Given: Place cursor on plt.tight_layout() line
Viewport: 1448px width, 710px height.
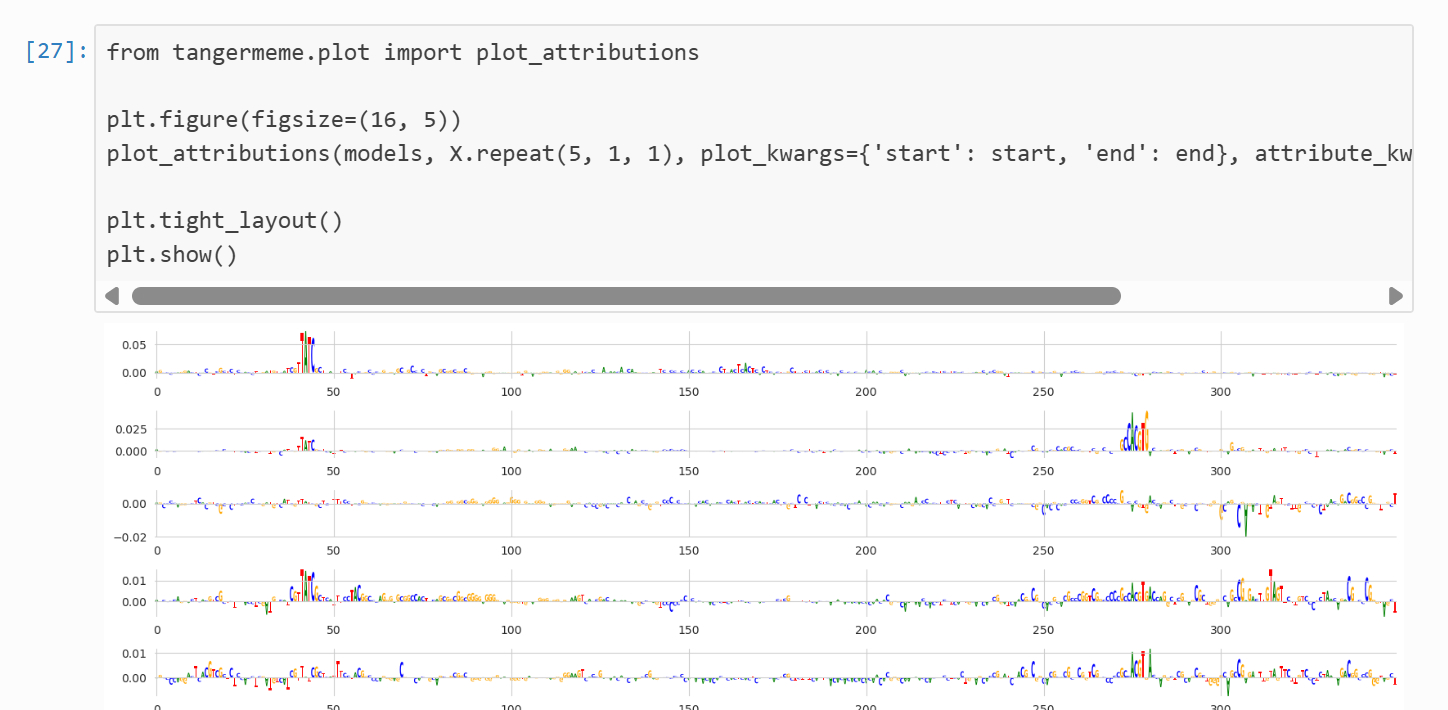Looking at the screenshot, I should click(x=224, y=220).
